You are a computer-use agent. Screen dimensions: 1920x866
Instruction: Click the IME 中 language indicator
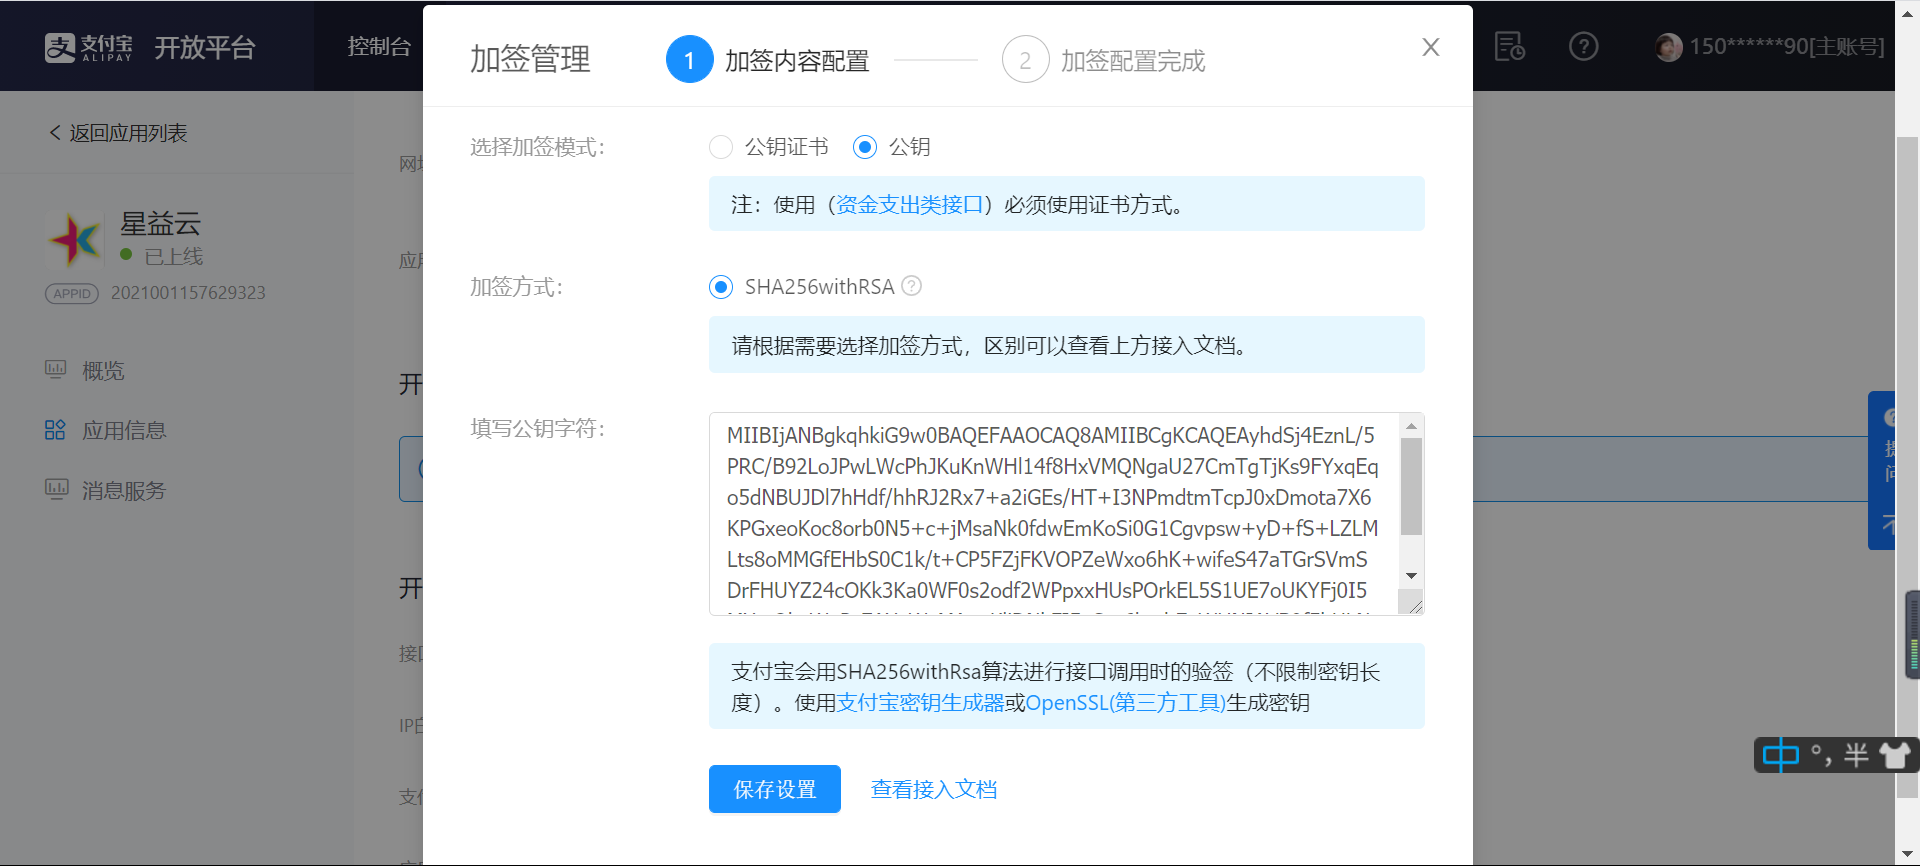(x=1780, y=755)
